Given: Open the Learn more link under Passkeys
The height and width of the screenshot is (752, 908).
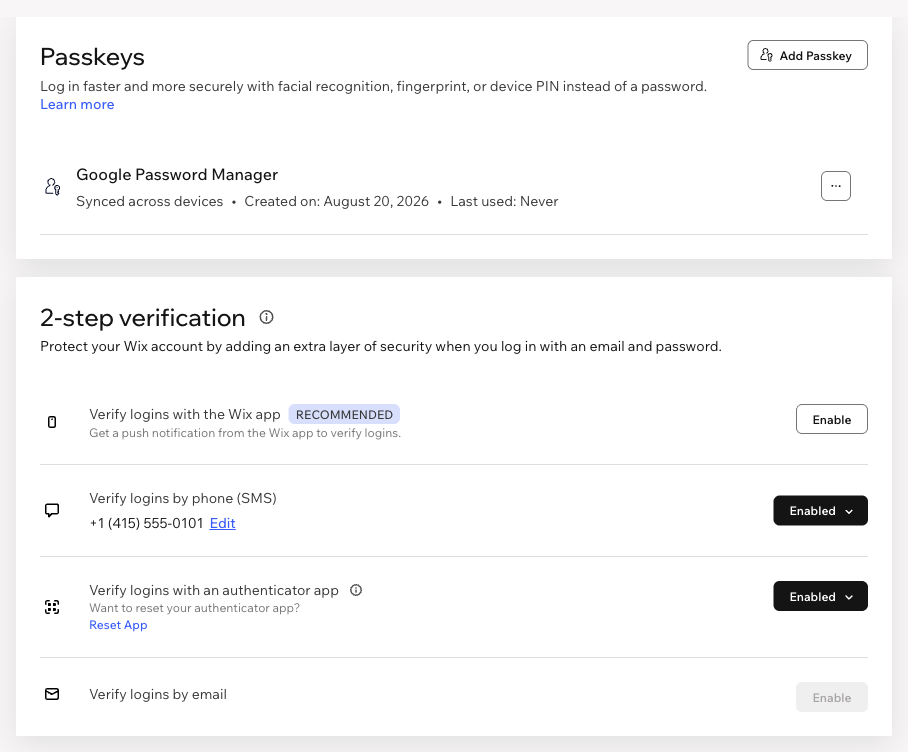Looking at the screenshot, I should coord(77,104).
